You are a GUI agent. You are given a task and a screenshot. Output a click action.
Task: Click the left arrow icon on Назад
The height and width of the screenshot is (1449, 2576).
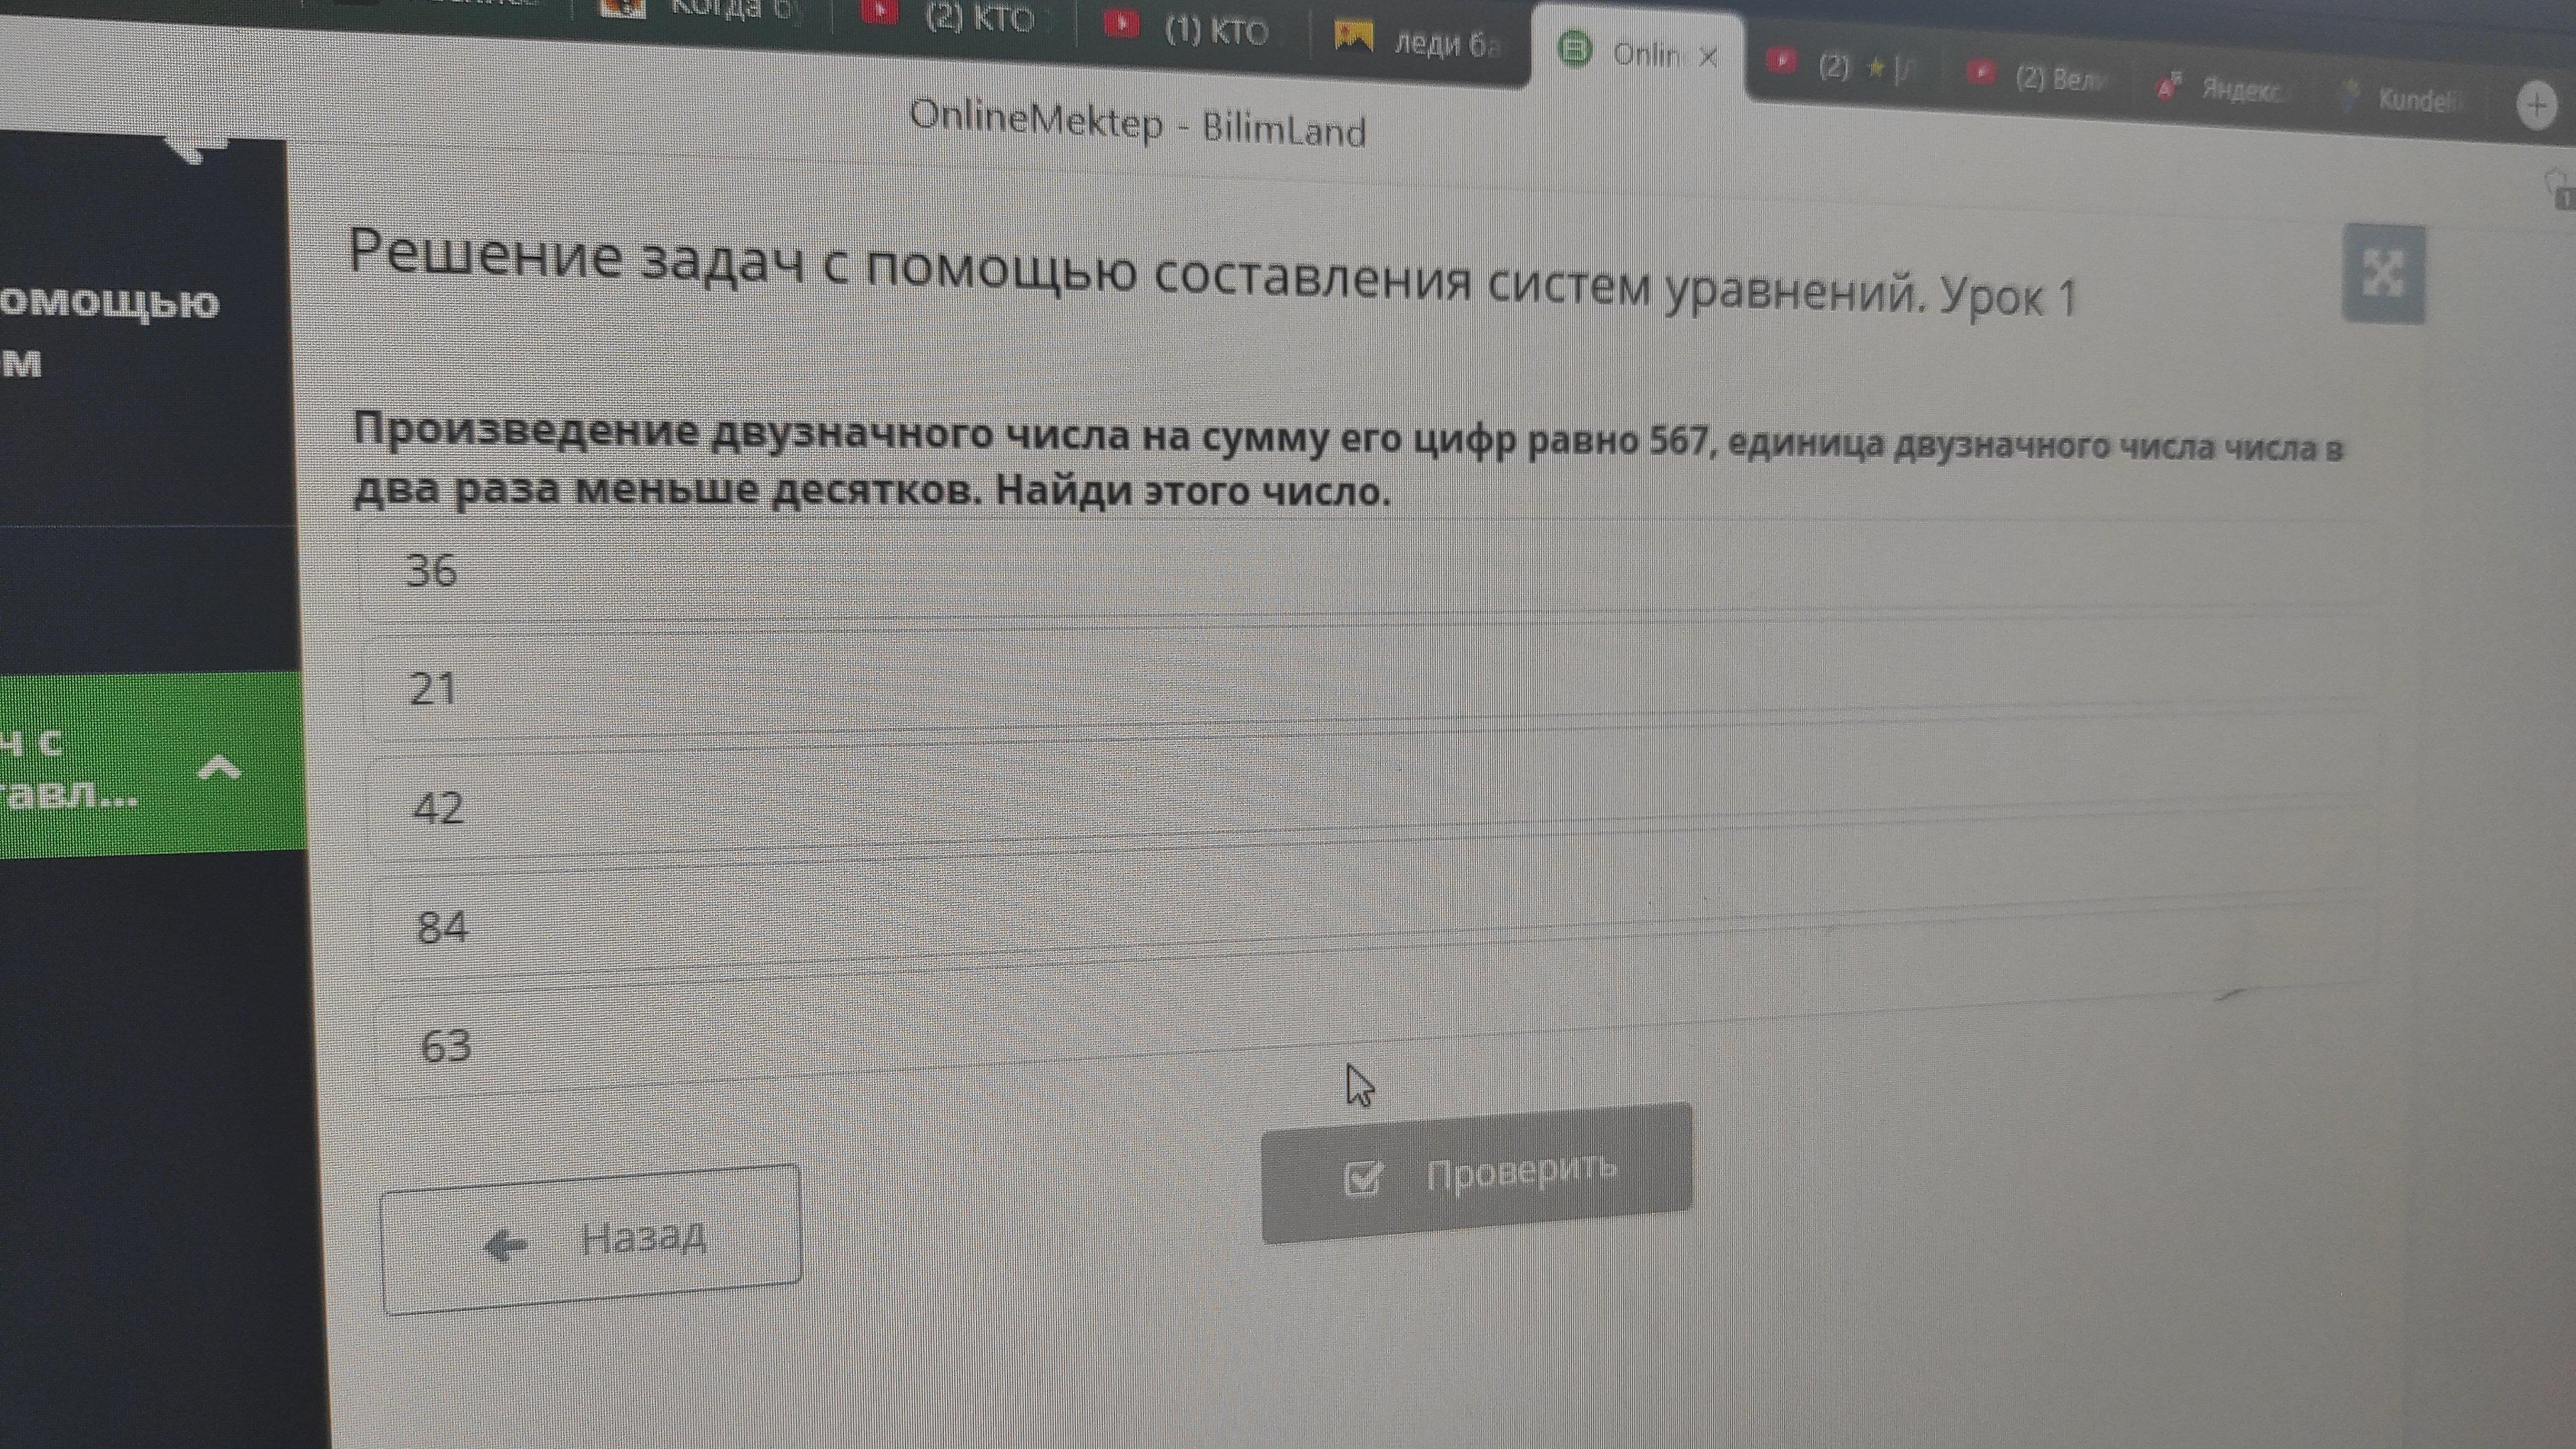(505, 1245)
